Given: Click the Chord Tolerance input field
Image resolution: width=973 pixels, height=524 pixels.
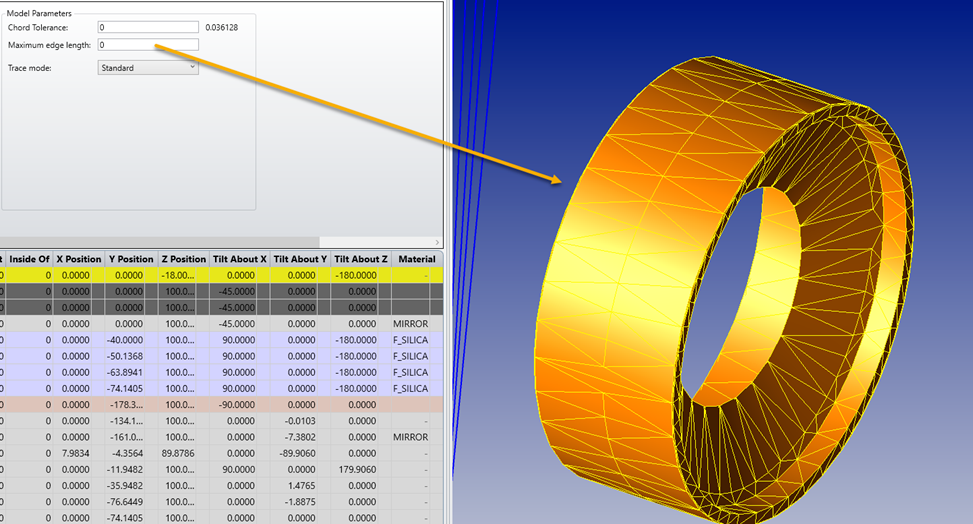Looking at the screenshot, I should tap(148, 27).
